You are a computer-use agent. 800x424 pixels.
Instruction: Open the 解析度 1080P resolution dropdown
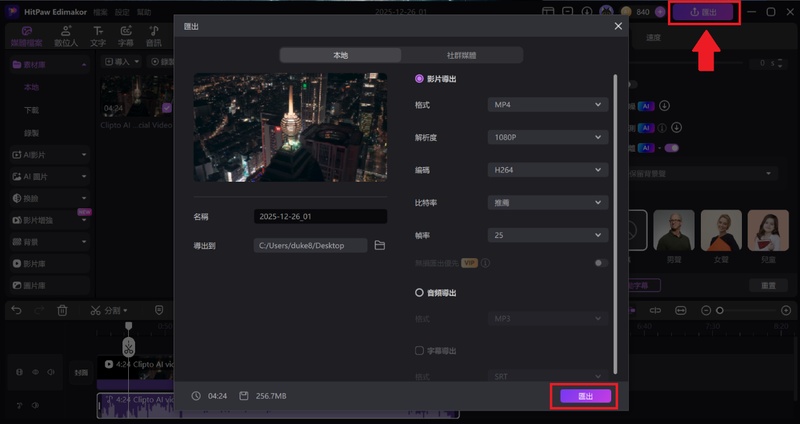click(548, 137)
